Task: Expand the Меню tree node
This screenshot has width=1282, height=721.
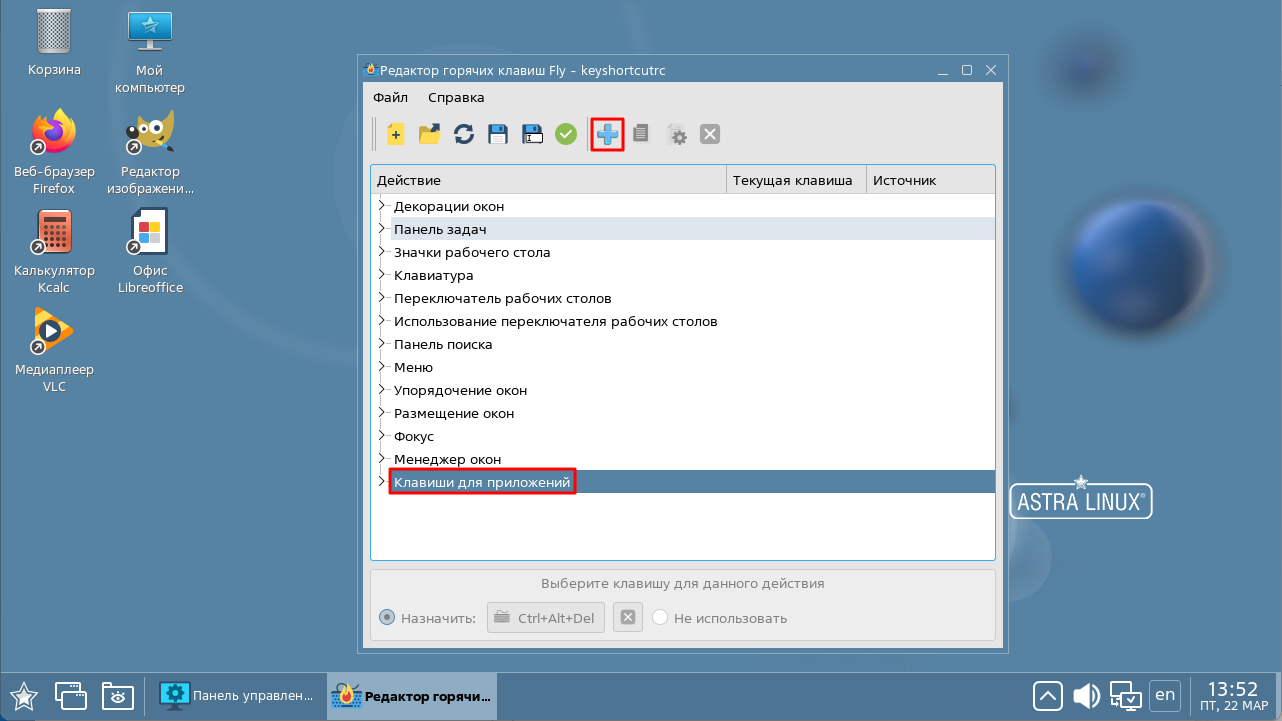Action: (x=381, y=367)
